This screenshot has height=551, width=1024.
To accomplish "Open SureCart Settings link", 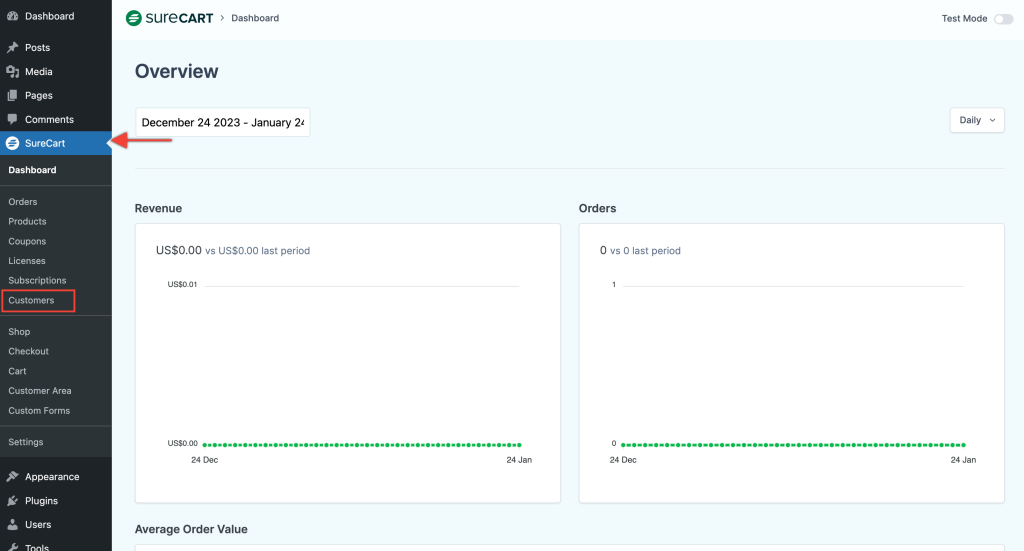I will [26, 442].
